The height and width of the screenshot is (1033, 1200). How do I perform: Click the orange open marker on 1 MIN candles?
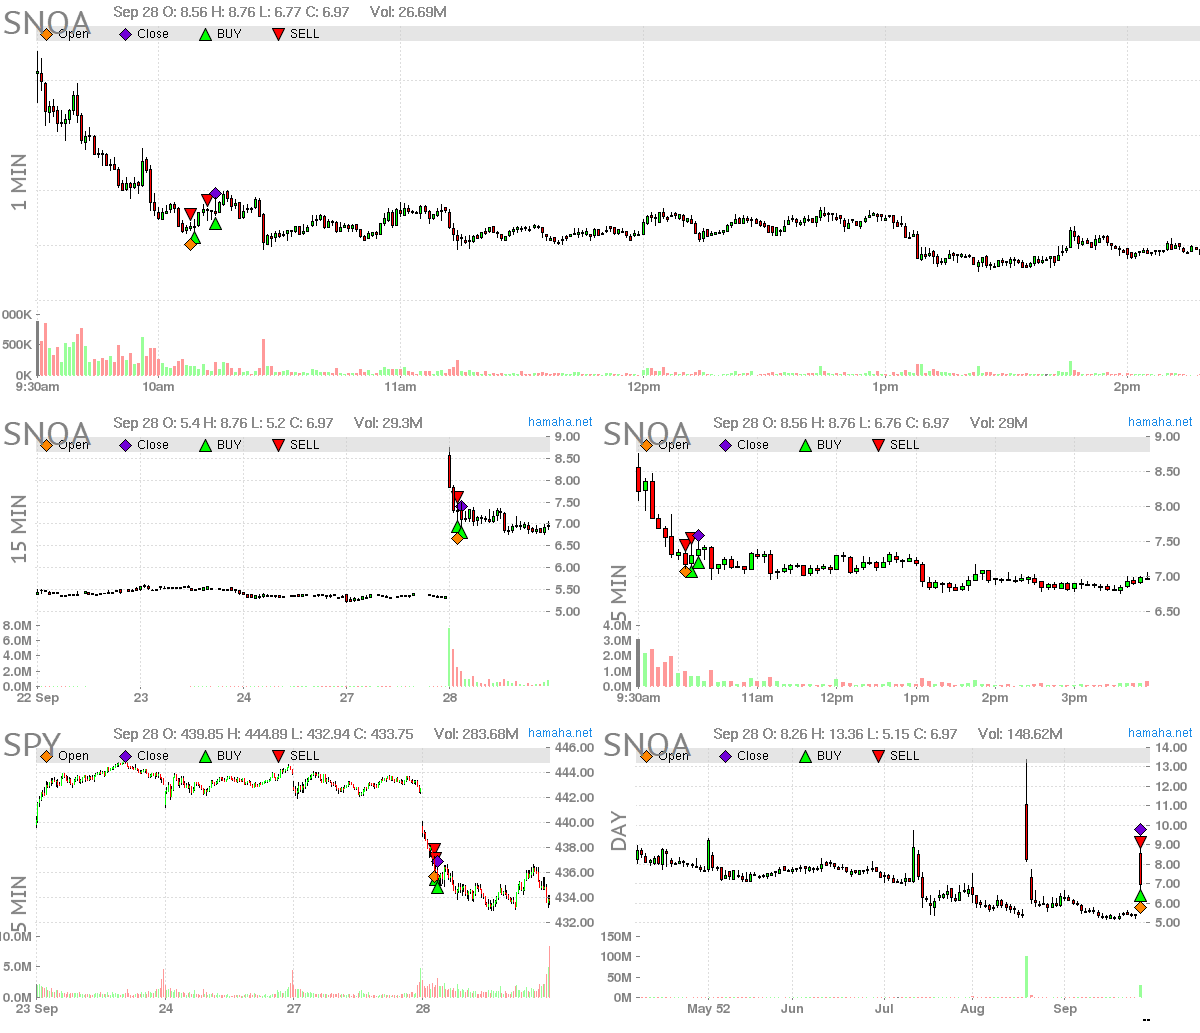191,243
